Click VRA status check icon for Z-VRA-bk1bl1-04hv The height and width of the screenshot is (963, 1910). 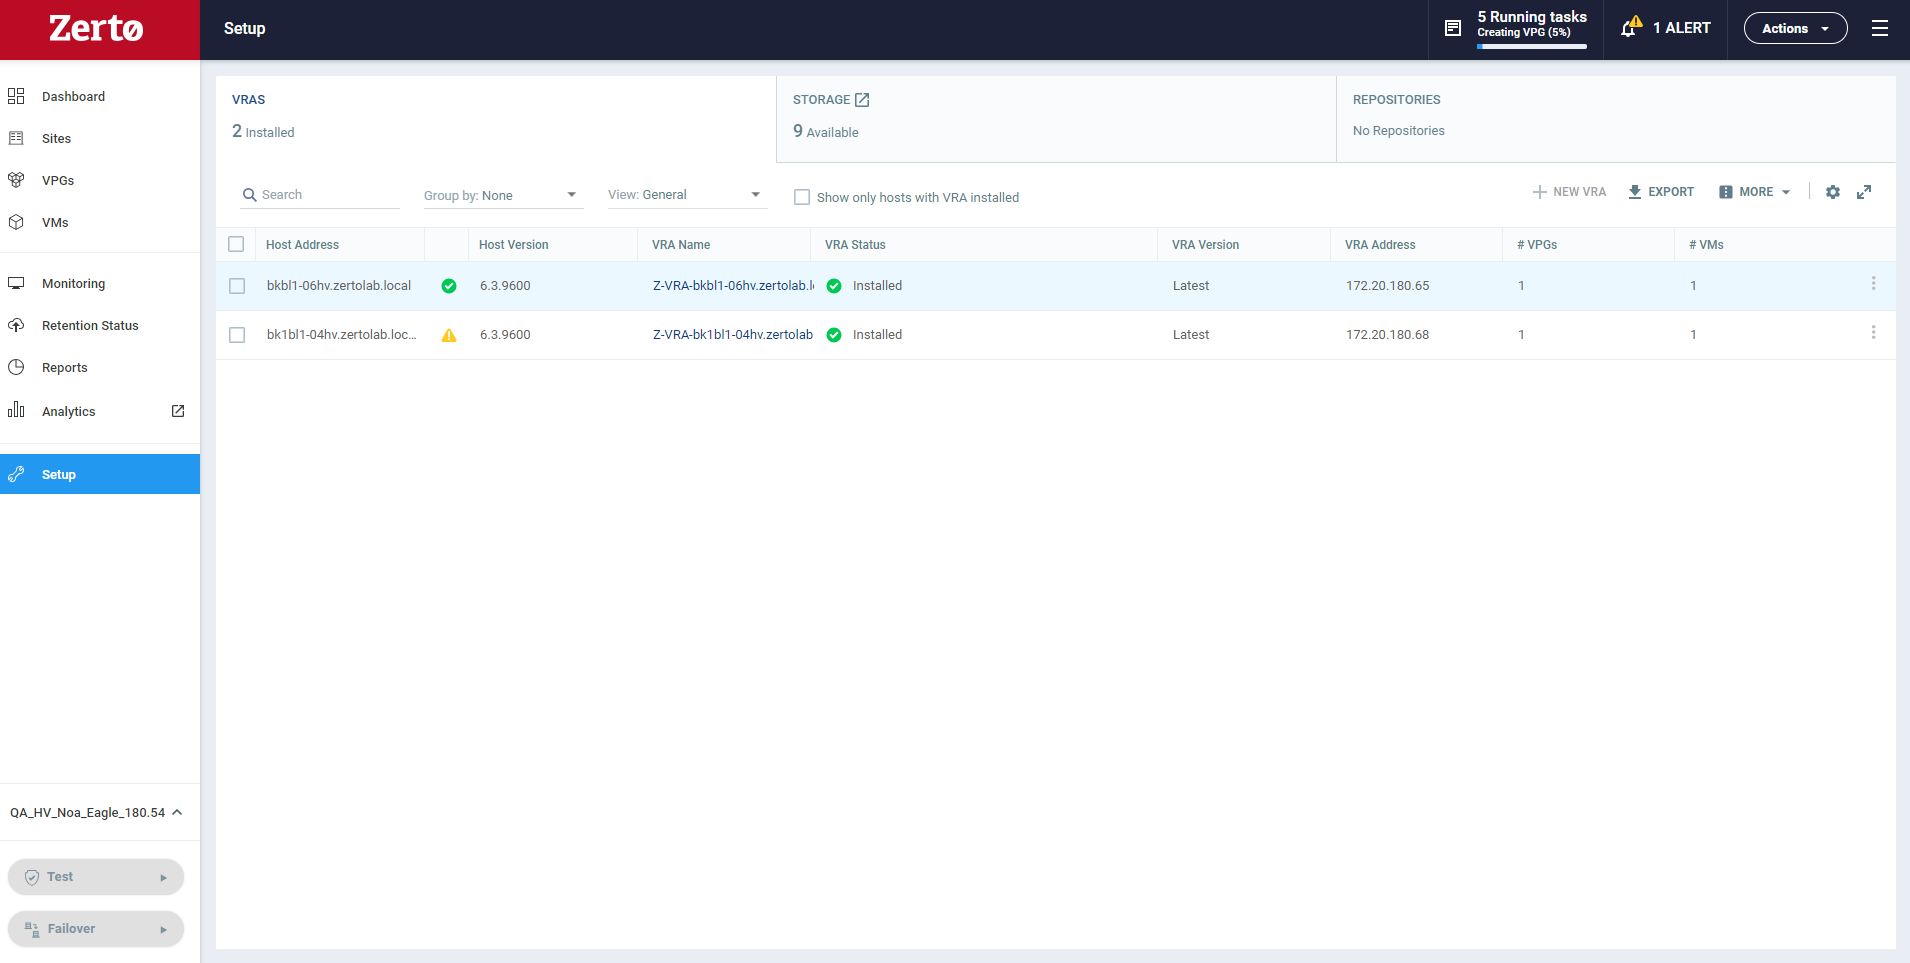[x=834, y=335]
